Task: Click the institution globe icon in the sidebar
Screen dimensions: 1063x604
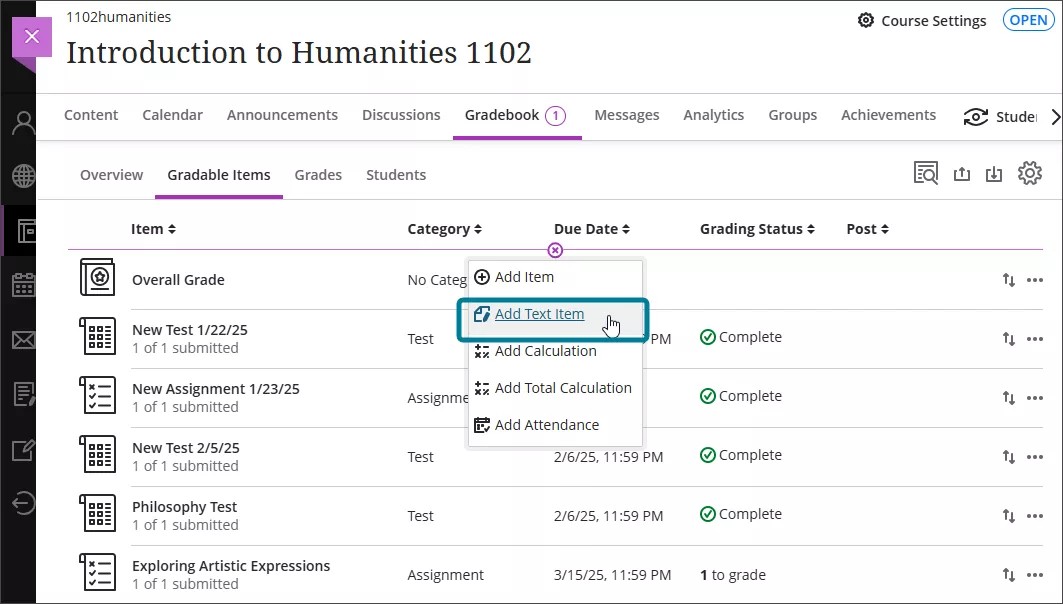Action: [22, 176]
